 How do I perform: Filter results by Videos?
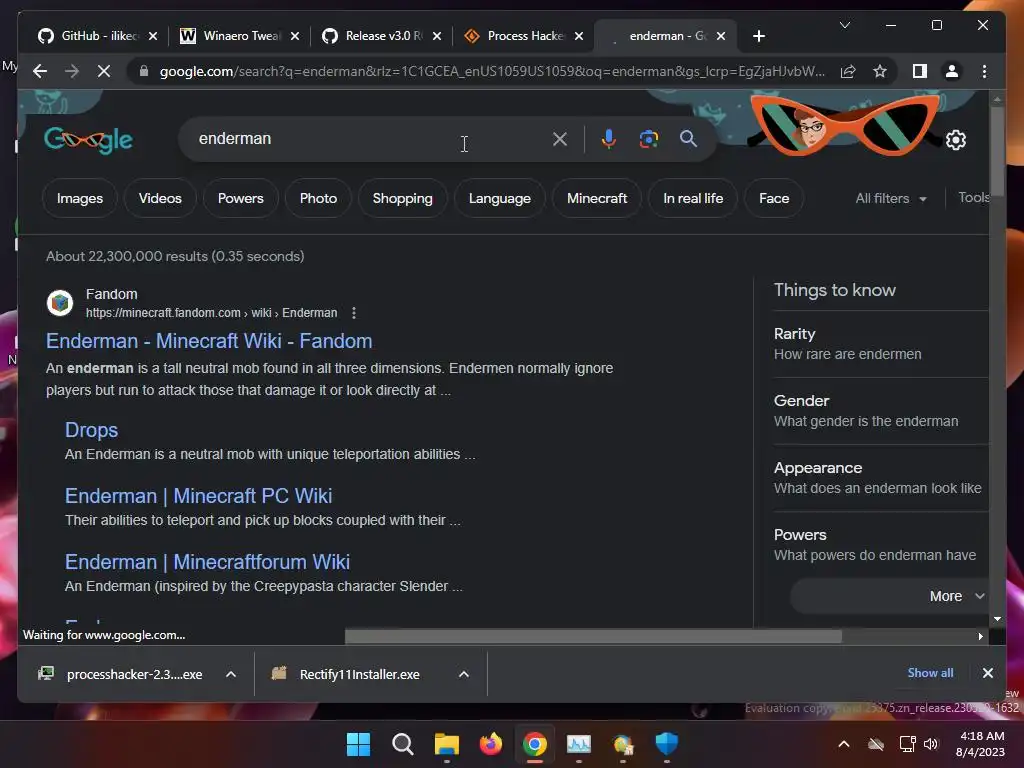(x=160, y=199)
